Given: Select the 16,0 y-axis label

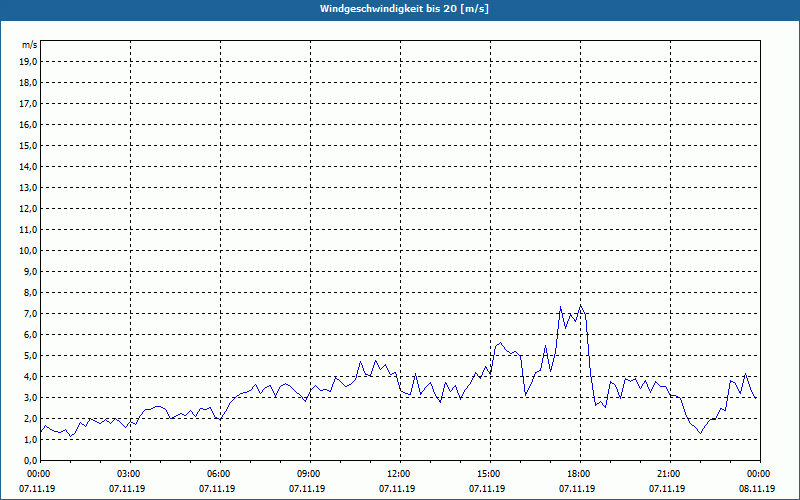Looking at the screenshot, I should tap(28, 124).
